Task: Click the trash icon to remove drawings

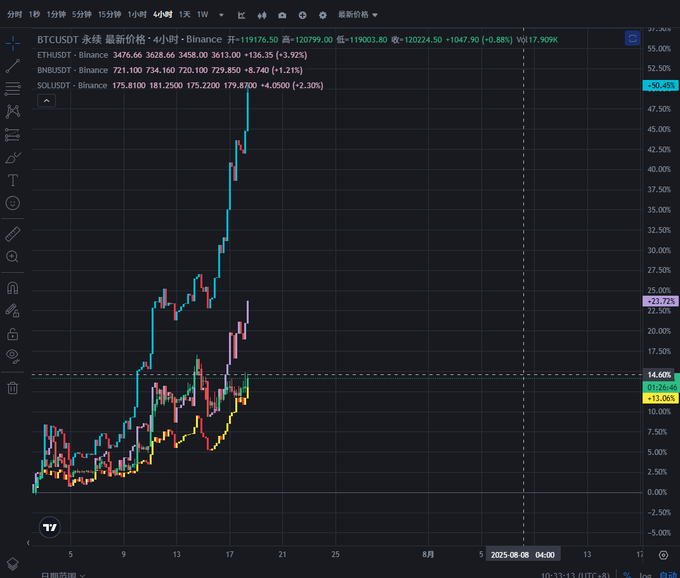Action: 13,388
